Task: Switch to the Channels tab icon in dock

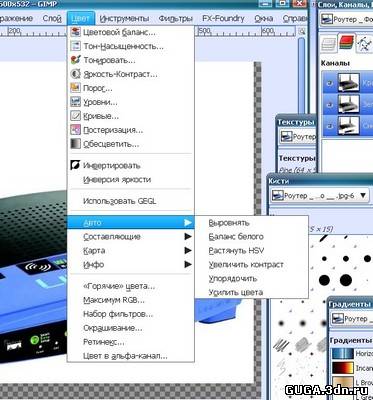Action: pos(346,43)
